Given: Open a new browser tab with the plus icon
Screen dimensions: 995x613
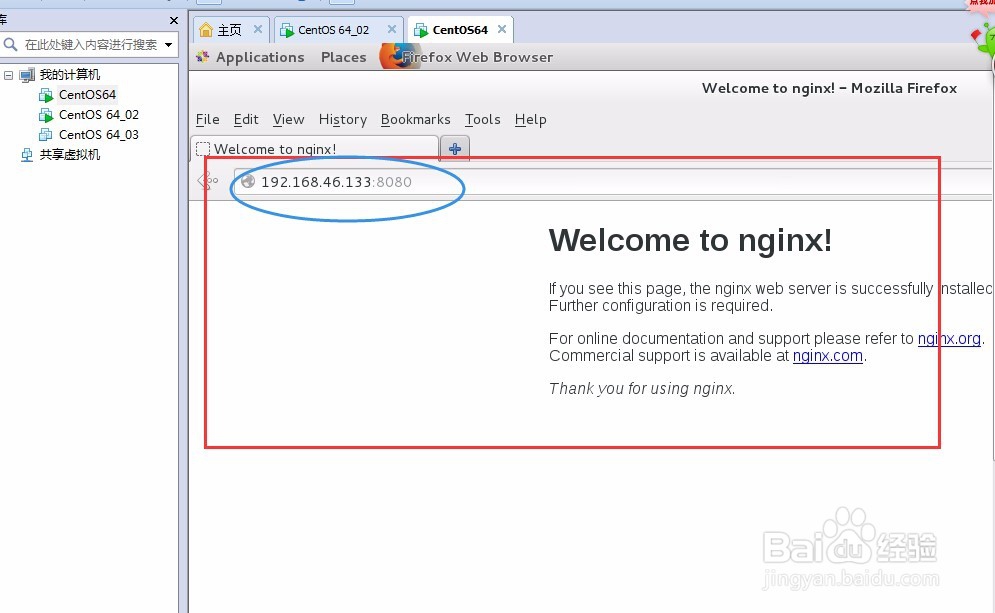Looking at the screenshot, I should click(455, 148).
